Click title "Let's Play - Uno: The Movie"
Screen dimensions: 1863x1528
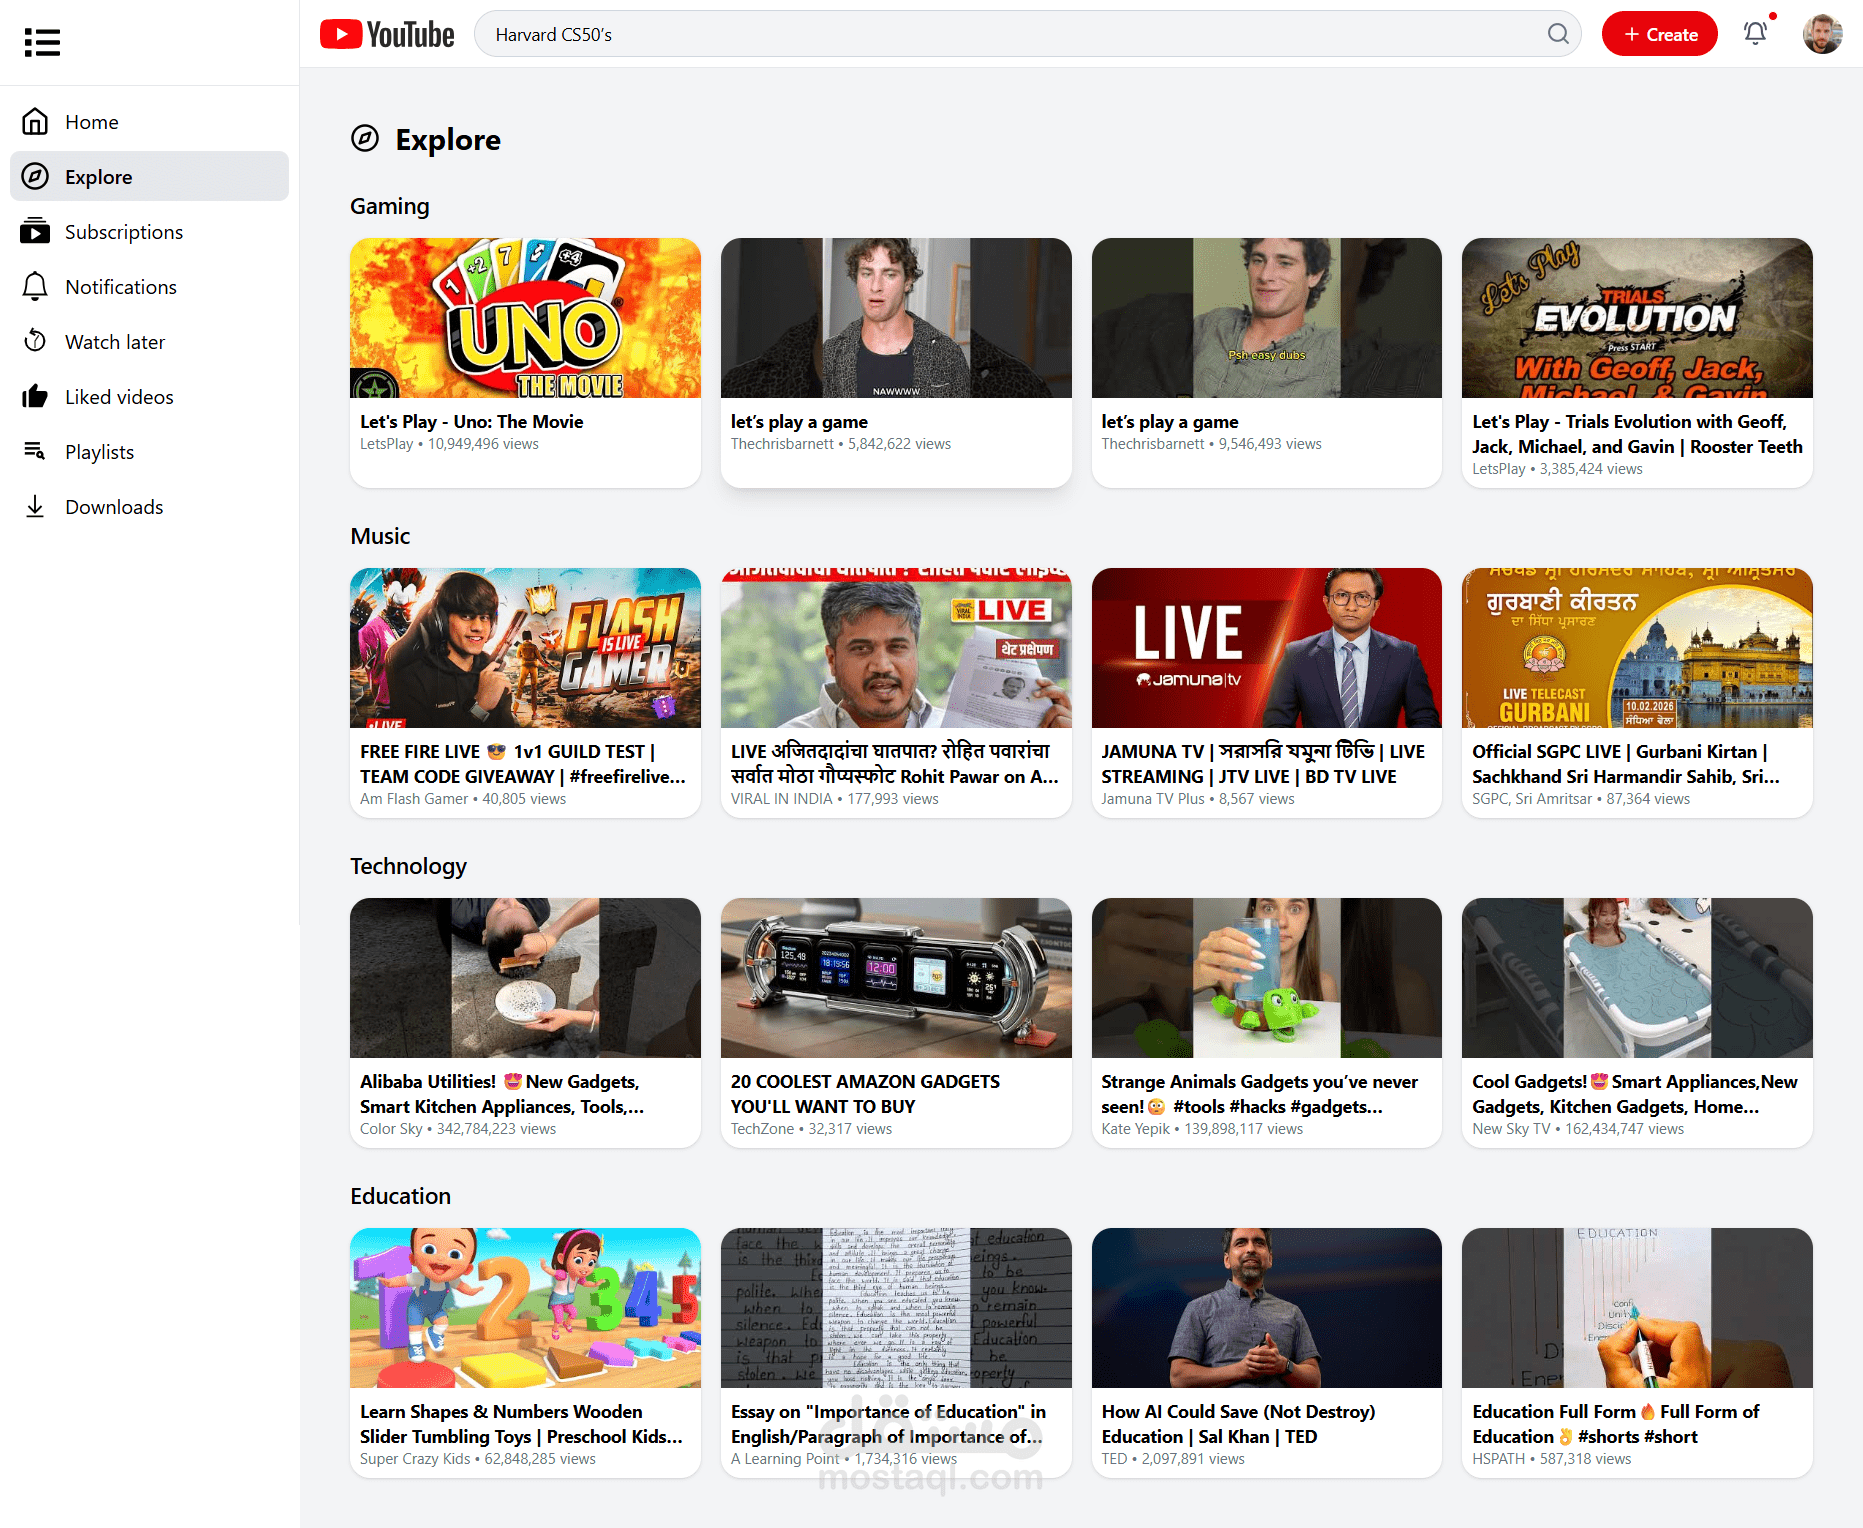point(472,422)
